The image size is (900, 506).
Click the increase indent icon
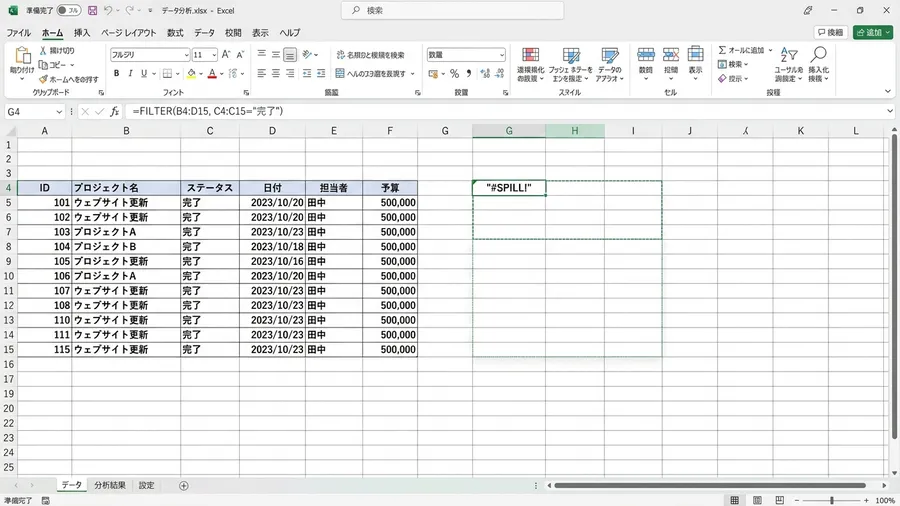coord(321,73)
